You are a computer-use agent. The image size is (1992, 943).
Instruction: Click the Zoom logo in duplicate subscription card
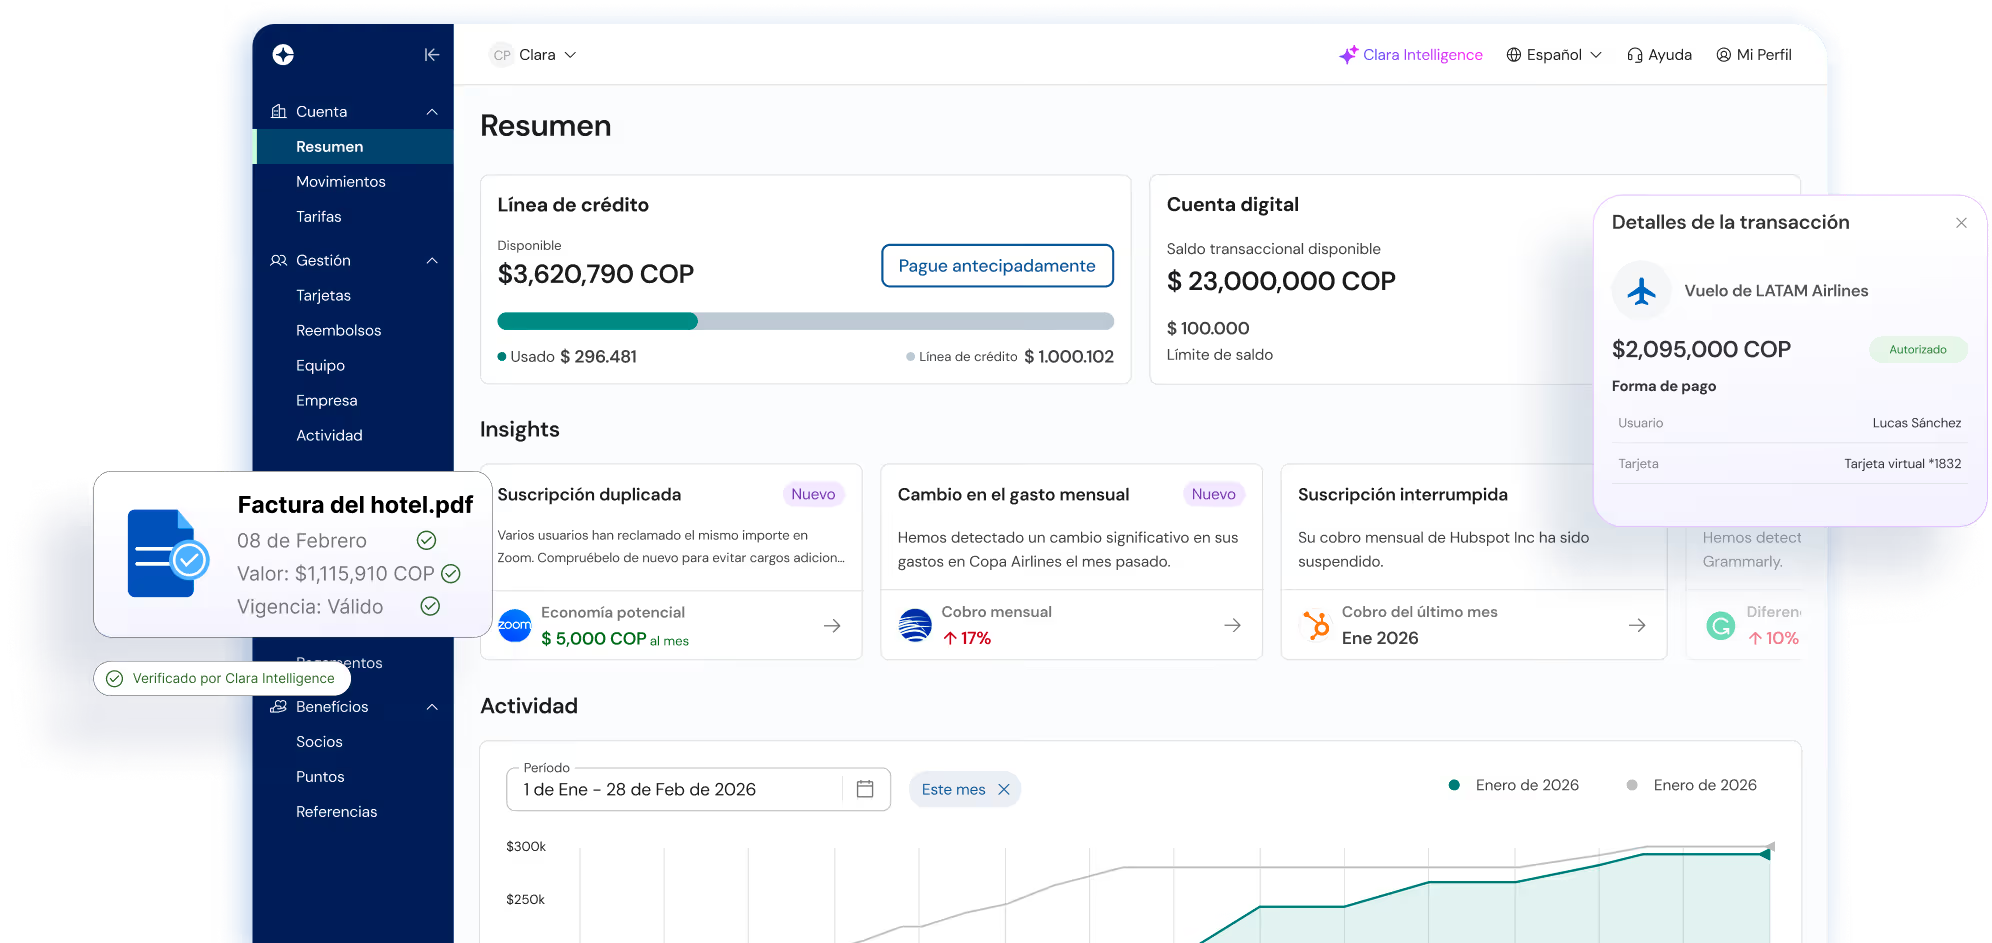(514, 625)
